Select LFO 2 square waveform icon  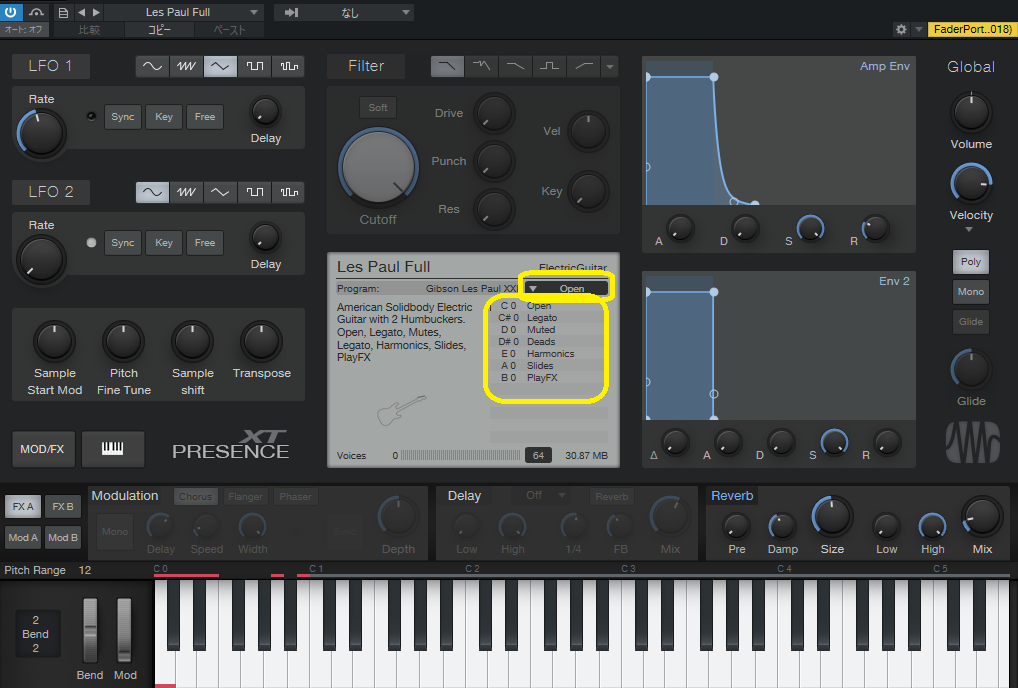coord(254,192)
